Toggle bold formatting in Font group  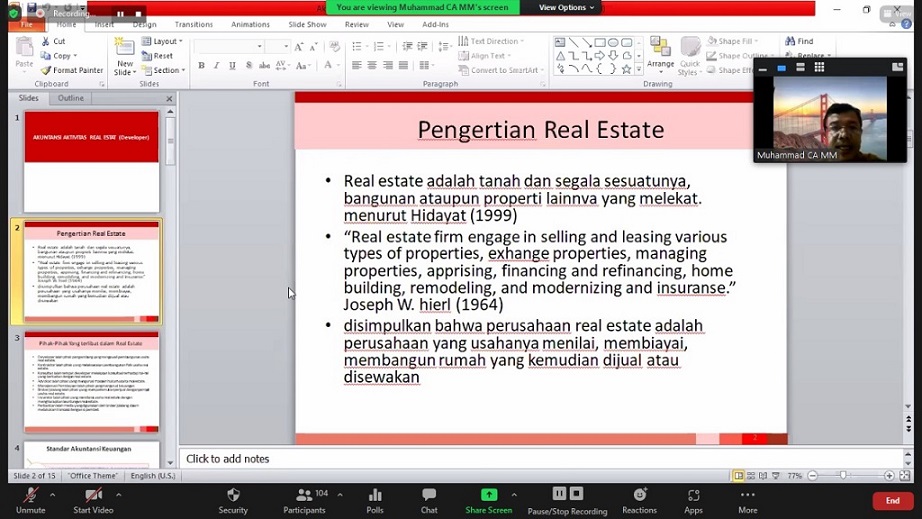tap(201, 66)
